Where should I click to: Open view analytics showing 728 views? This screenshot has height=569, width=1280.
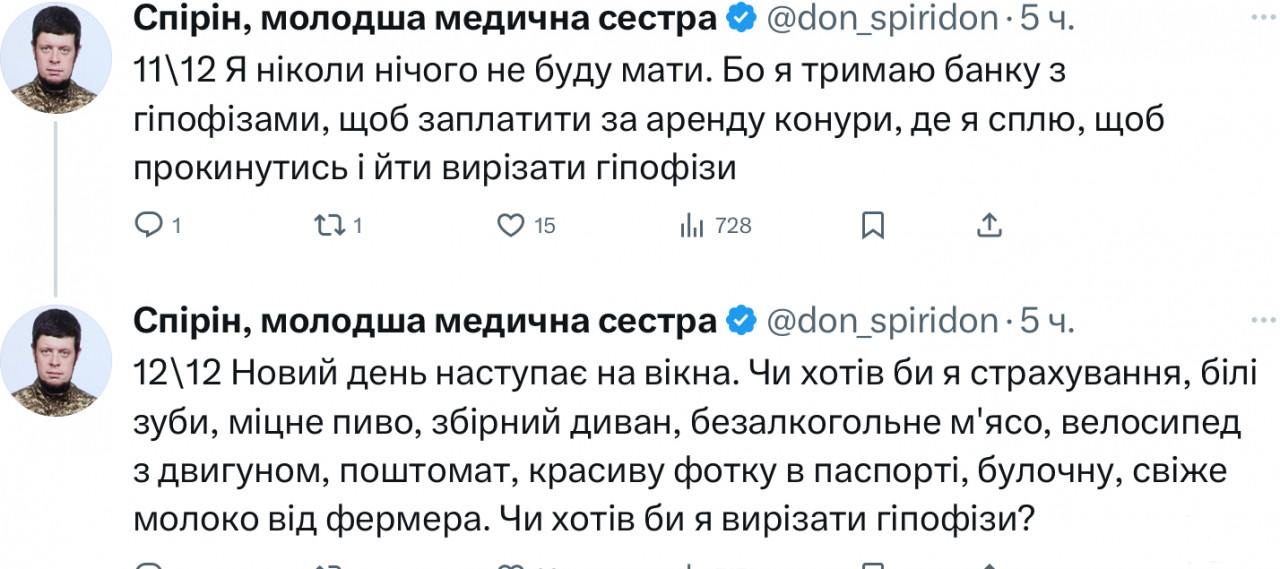pyautogui.click(x=693, y=226)
